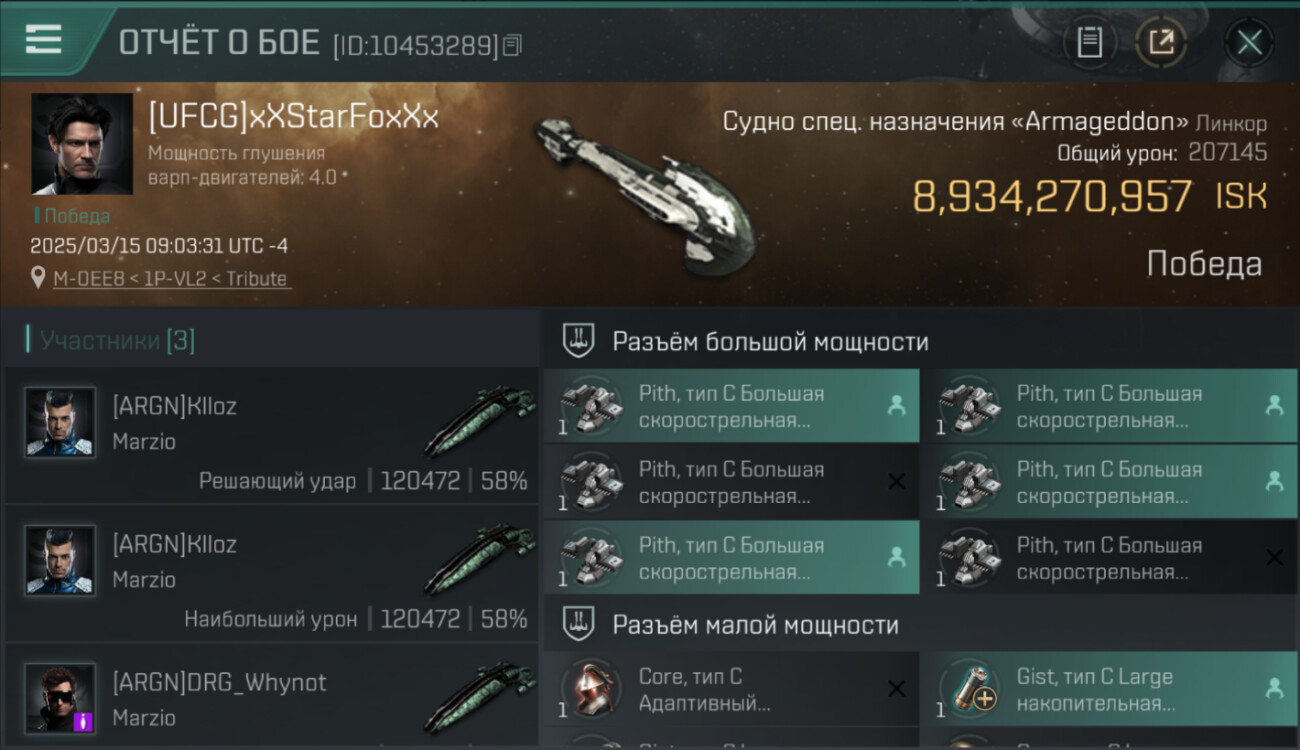Toggle the X marker on last Pith module
The image size is (1300, 750).
tap(1273, 558)
